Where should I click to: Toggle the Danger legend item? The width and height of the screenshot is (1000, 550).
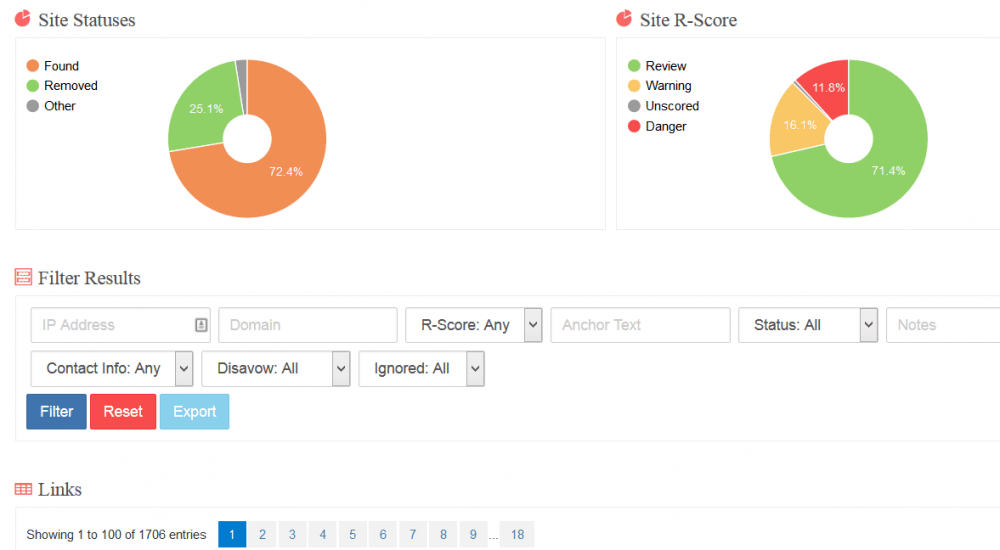pos(657,126)
